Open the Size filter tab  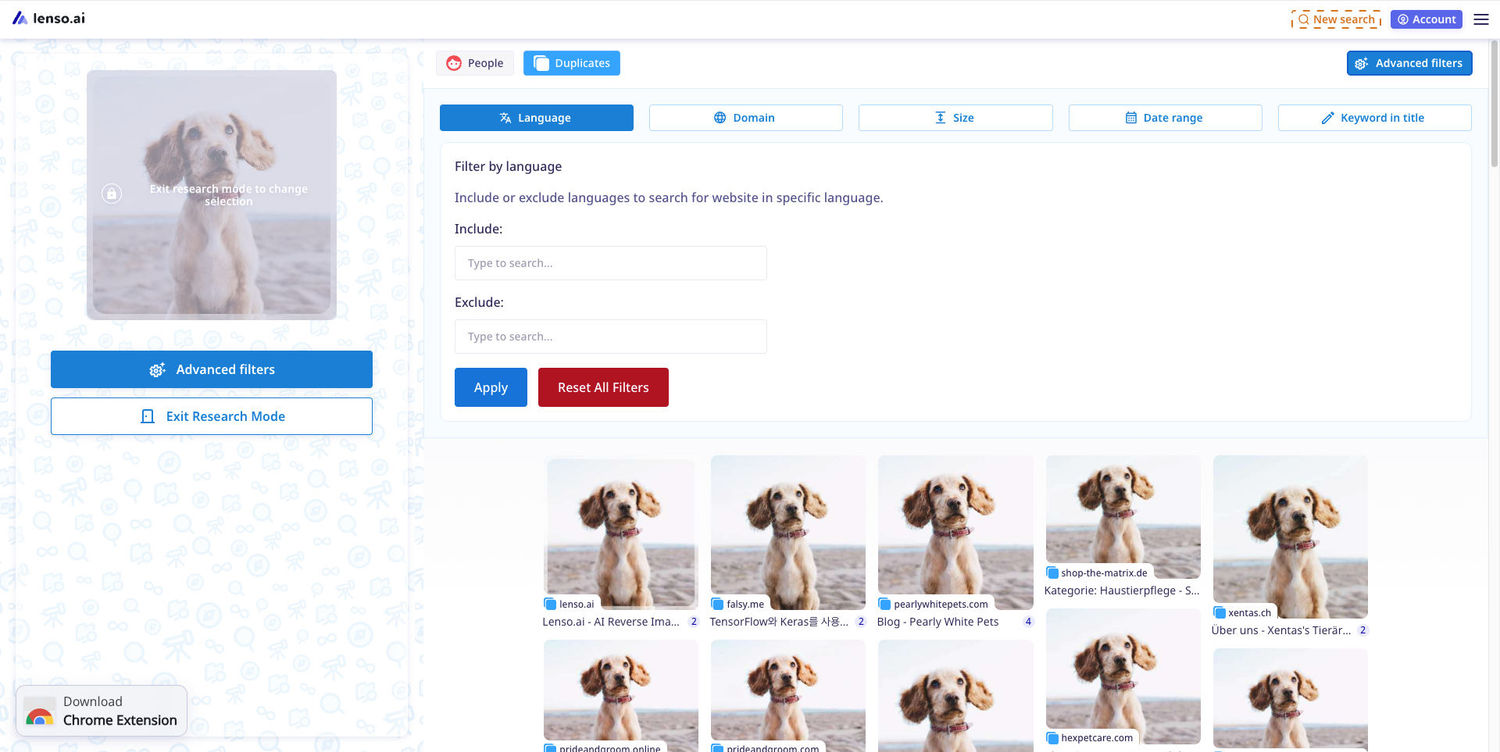956,118
